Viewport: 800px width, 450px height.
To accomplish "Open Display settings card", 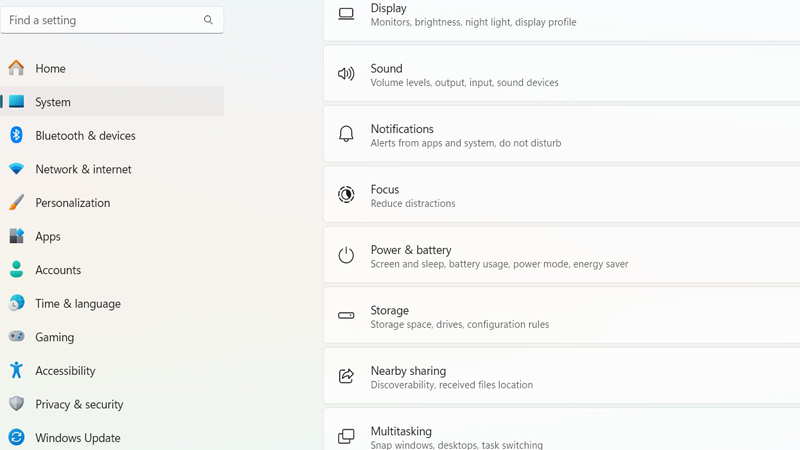I will [x=562, y=20].
